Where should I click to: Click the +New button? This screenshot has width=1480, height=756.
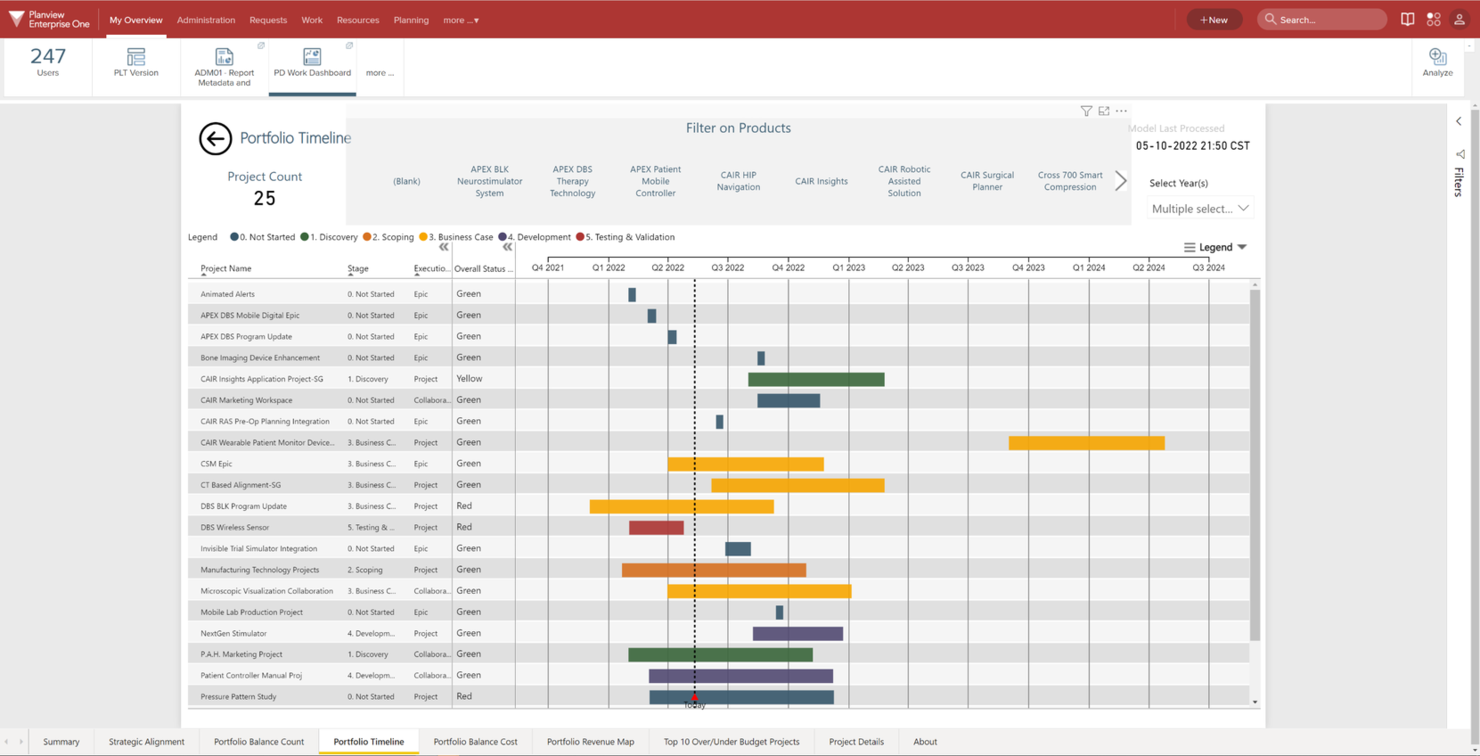tap(1214, 19)
